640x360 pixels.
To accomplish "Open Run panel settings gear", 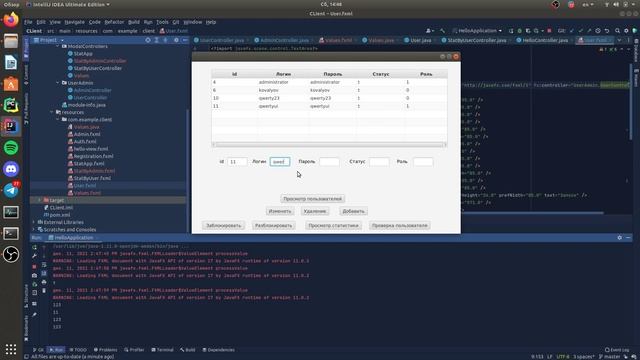I will (x=620, y=238).
